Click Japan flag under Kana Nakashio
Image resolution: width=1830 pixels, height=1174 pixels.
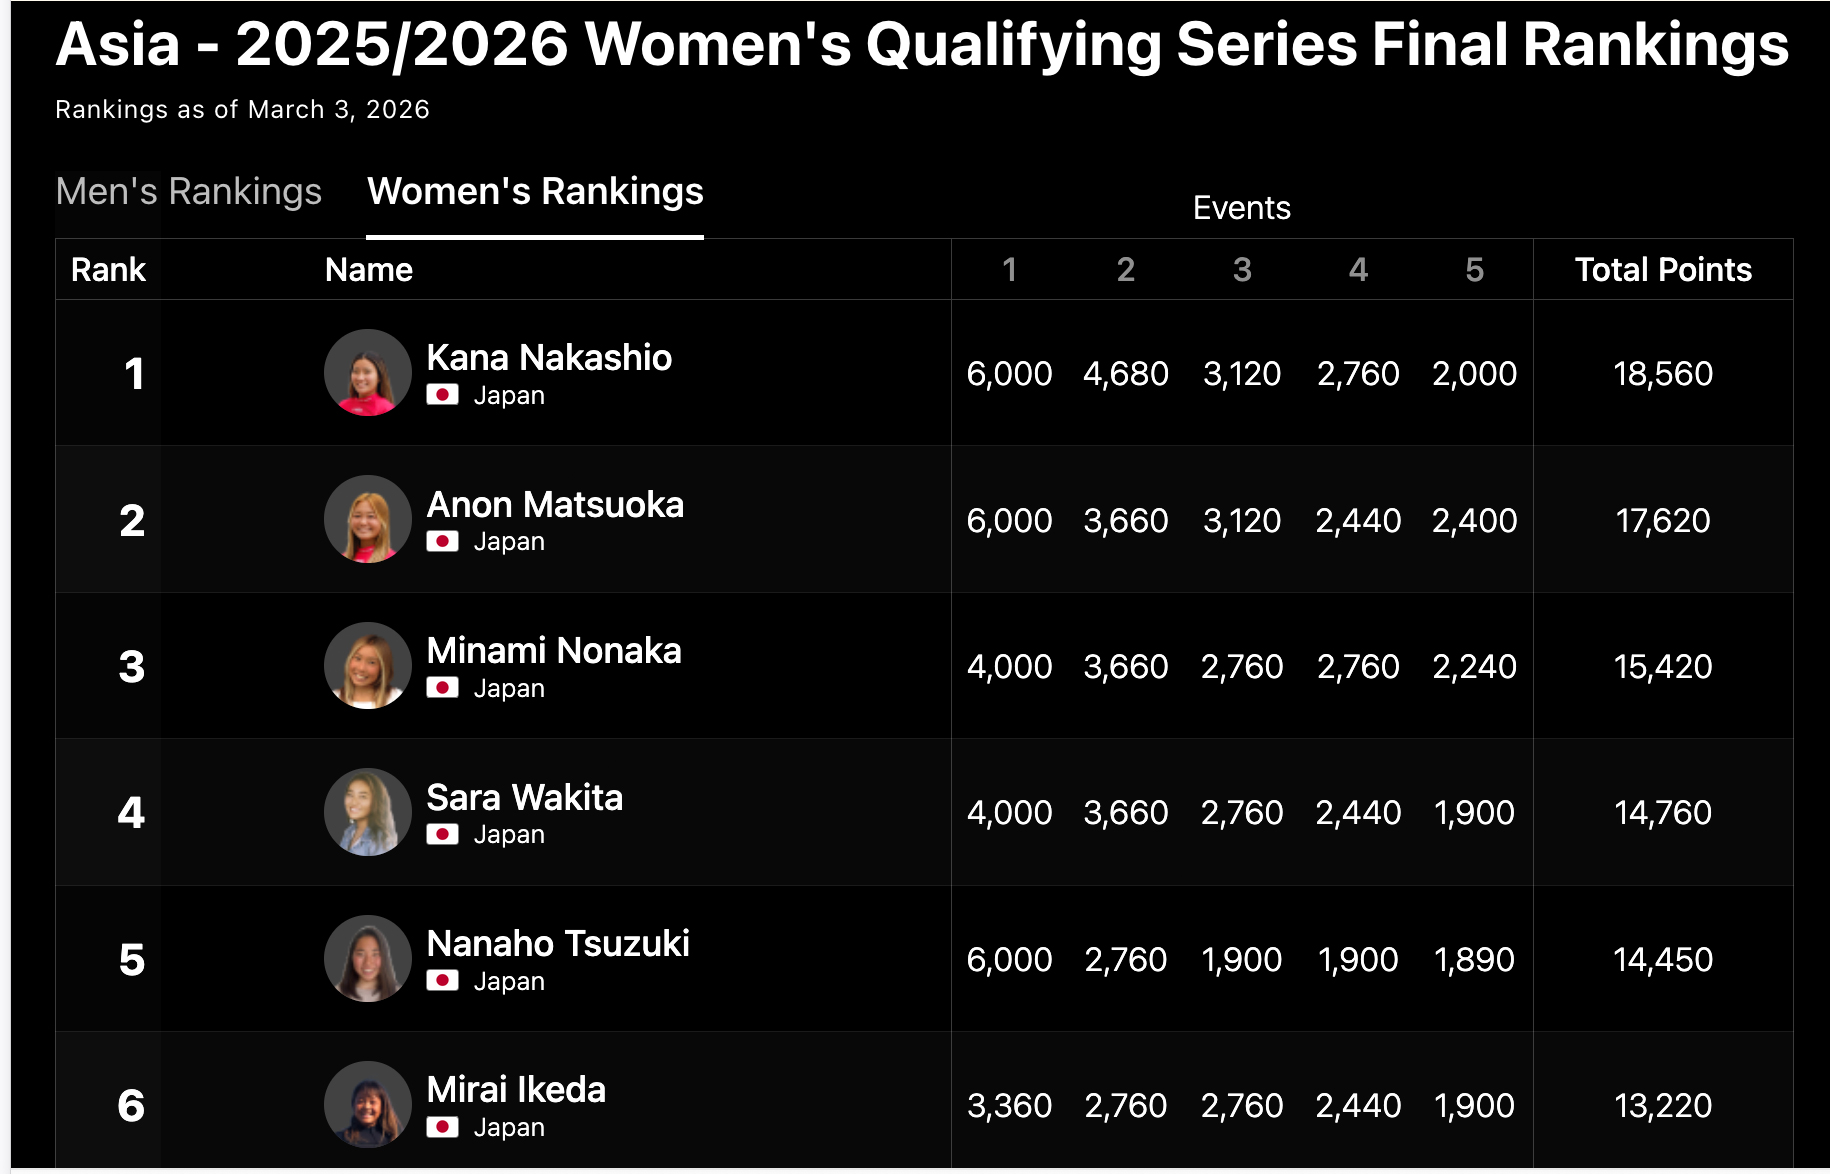[x=442, y=395]
